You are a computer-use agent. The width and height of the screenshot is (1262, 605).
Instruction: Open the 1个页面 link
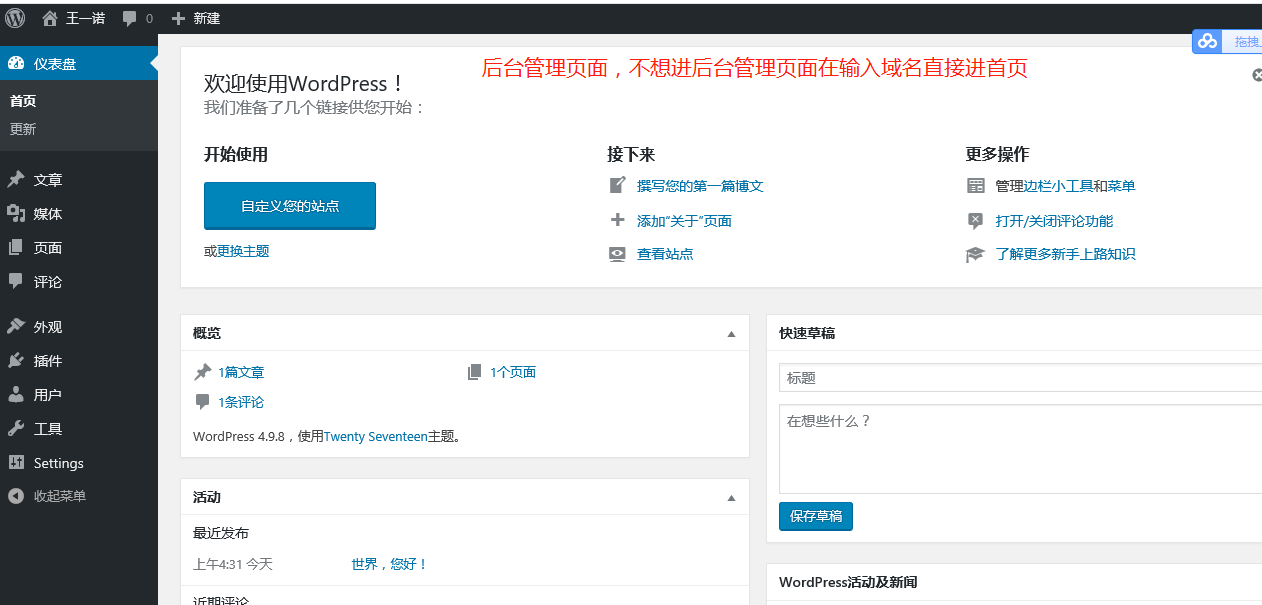tap(513, 372)
